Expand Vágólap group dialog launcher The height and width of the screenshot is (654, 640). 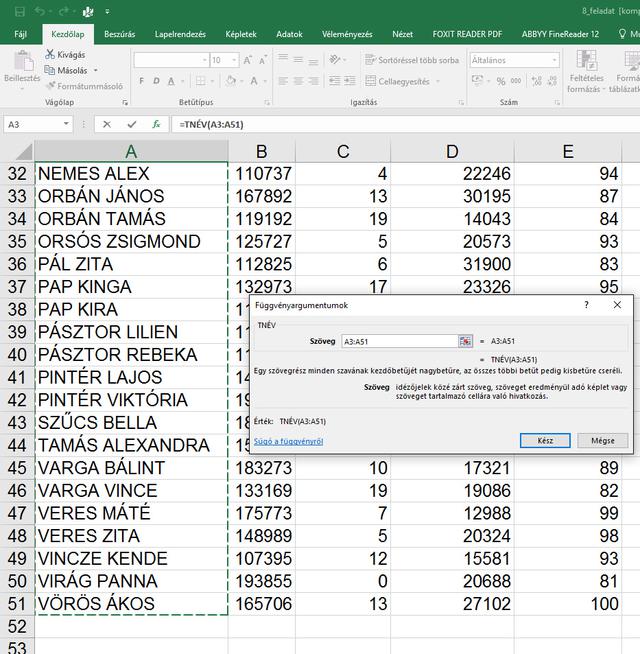125,102
